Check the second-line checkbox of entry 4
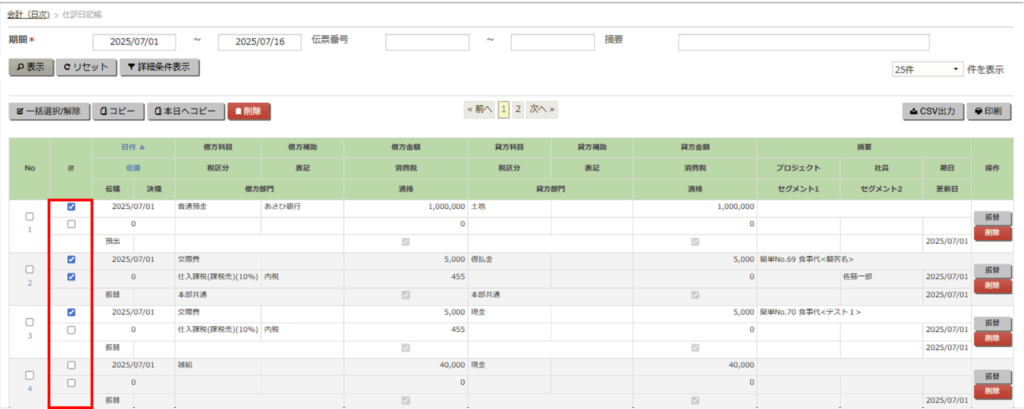 pyautogui.click(x=71, y=383)
